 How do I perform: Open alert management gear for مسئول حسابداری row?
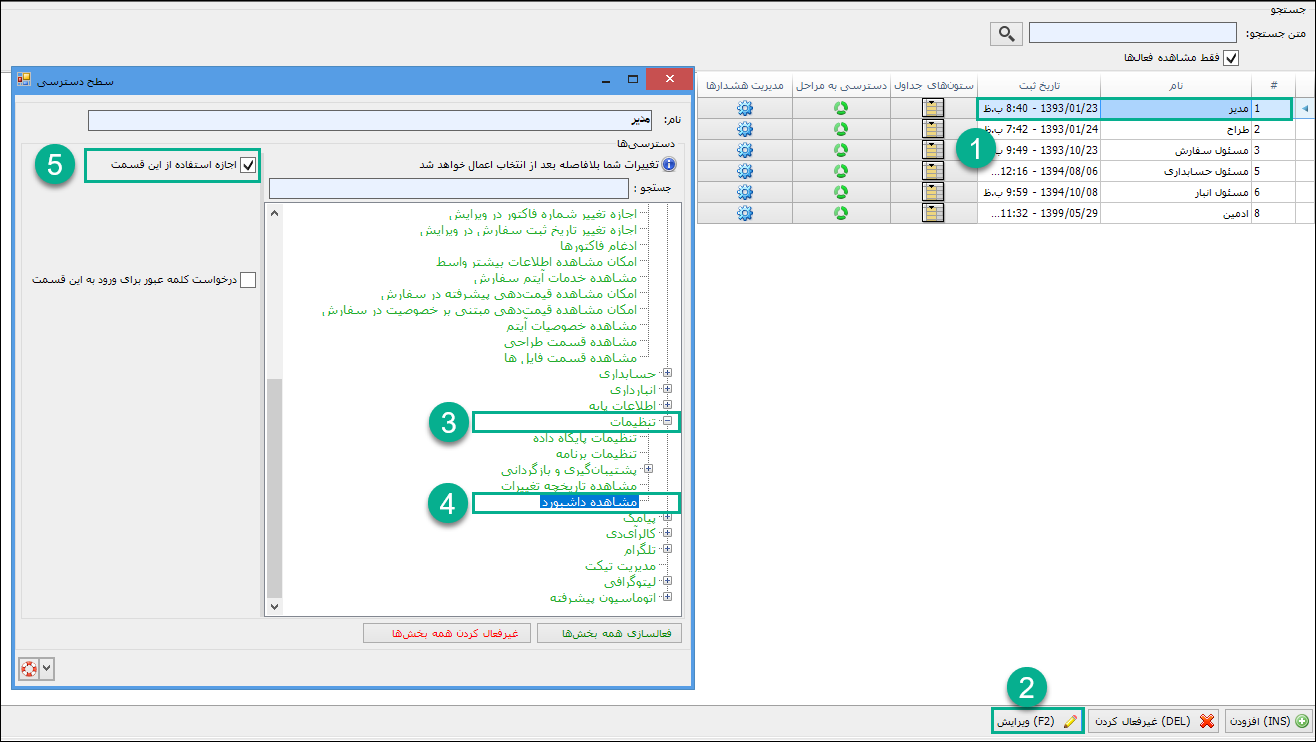tap(744, 171)
